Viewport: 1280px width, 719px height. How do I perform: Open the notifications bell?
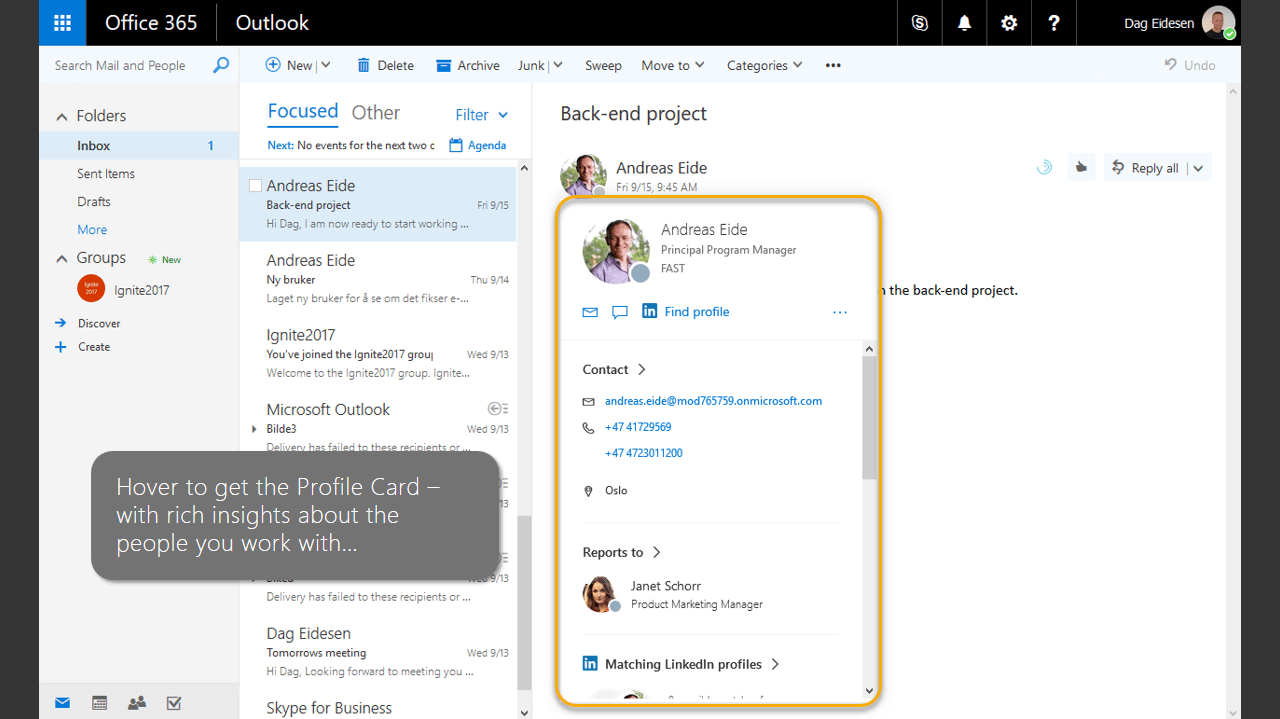coord(963,22)
